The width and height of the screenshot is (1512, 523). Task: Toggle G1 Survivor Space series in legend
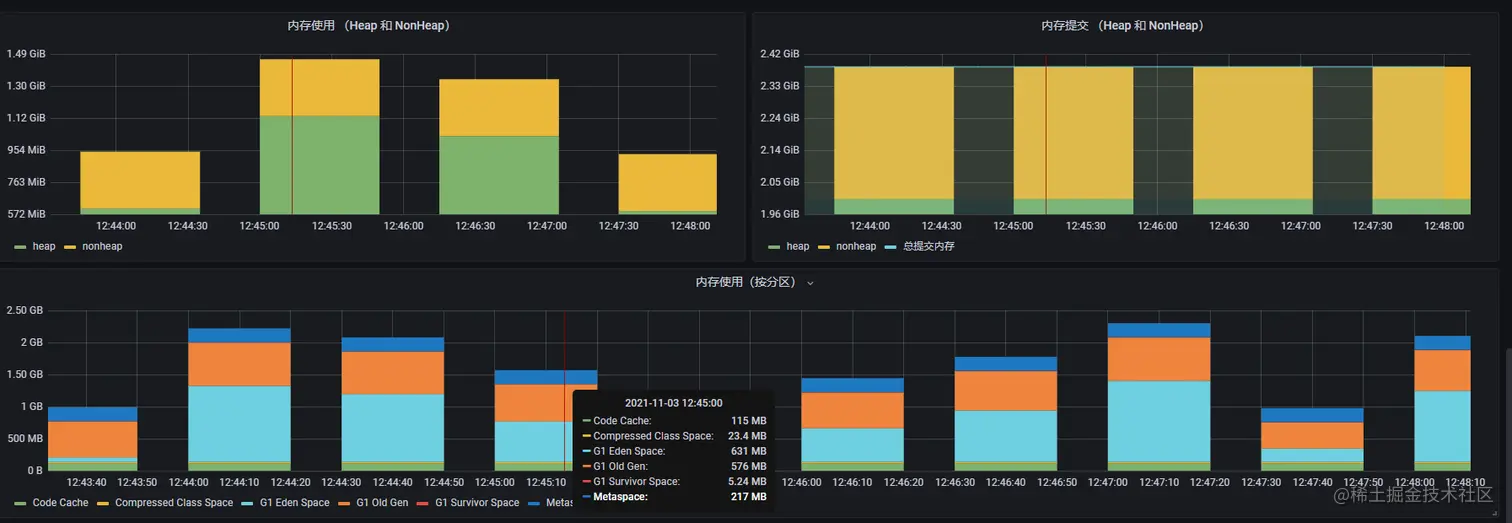[x=477, y=503]
